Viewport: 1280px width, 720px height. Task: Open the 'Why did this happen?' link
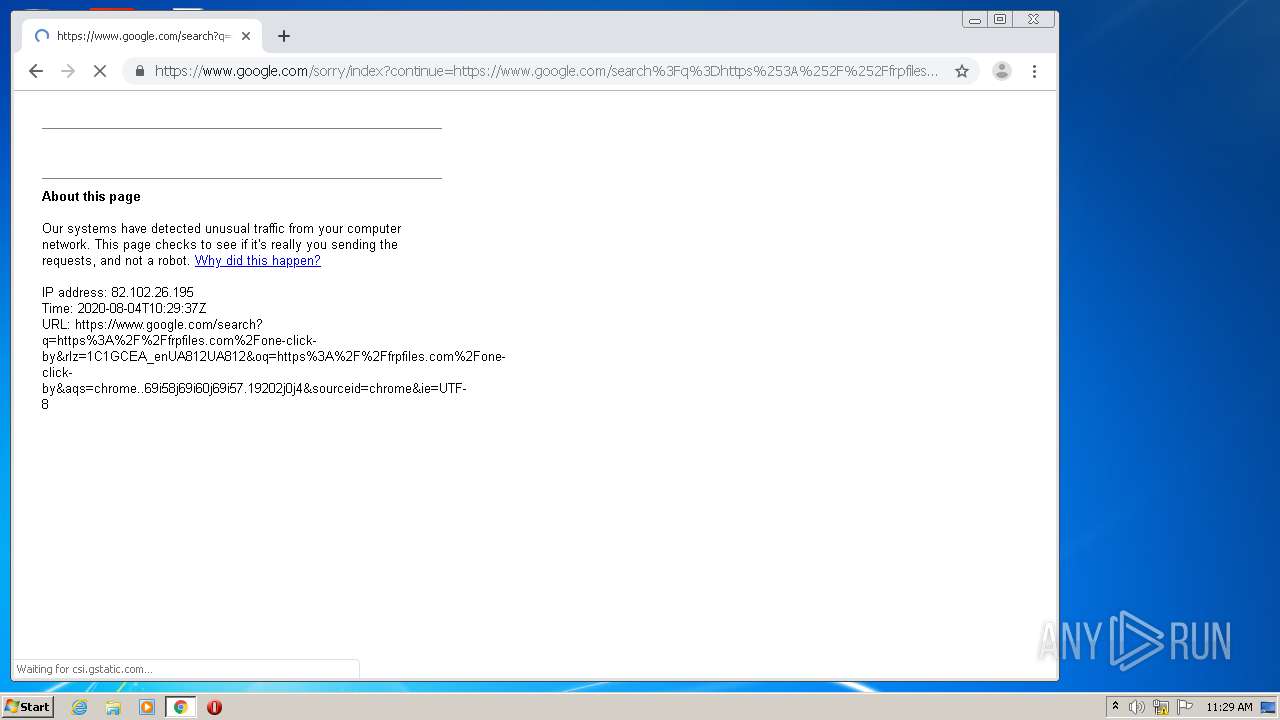(257, 261)
